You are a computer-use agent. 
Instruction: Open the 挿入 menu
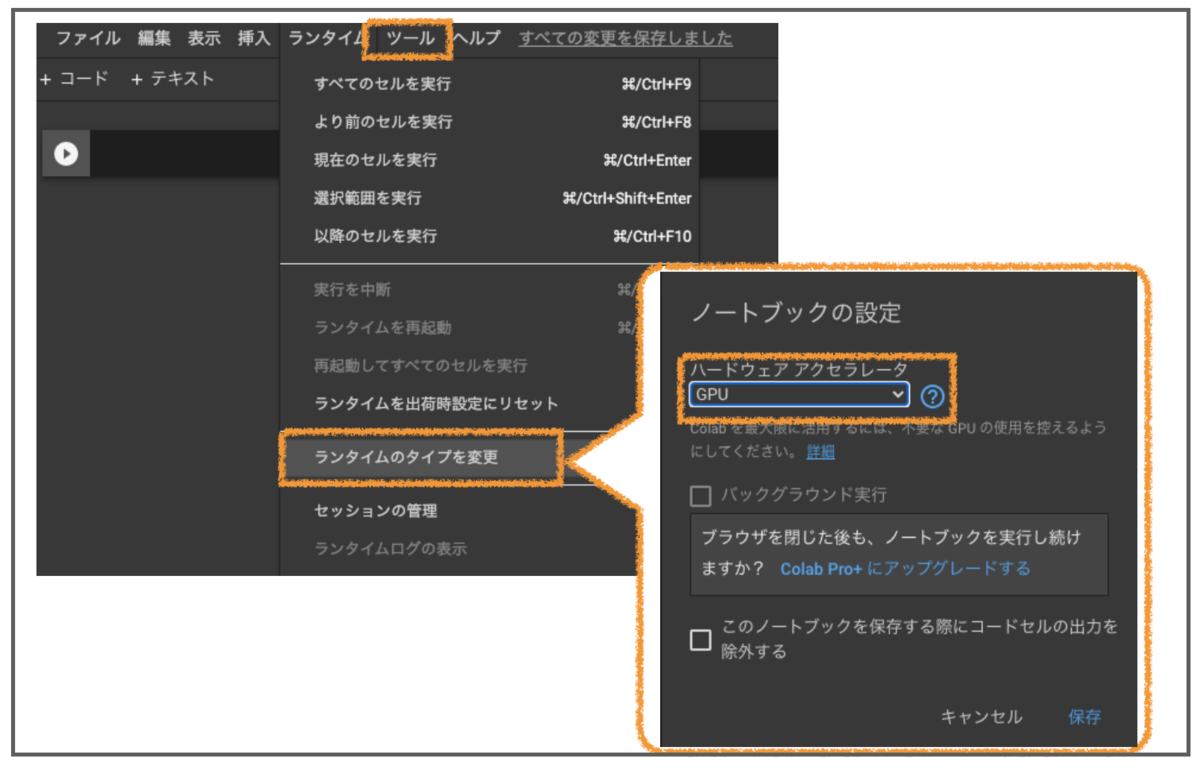coord(254,38)
